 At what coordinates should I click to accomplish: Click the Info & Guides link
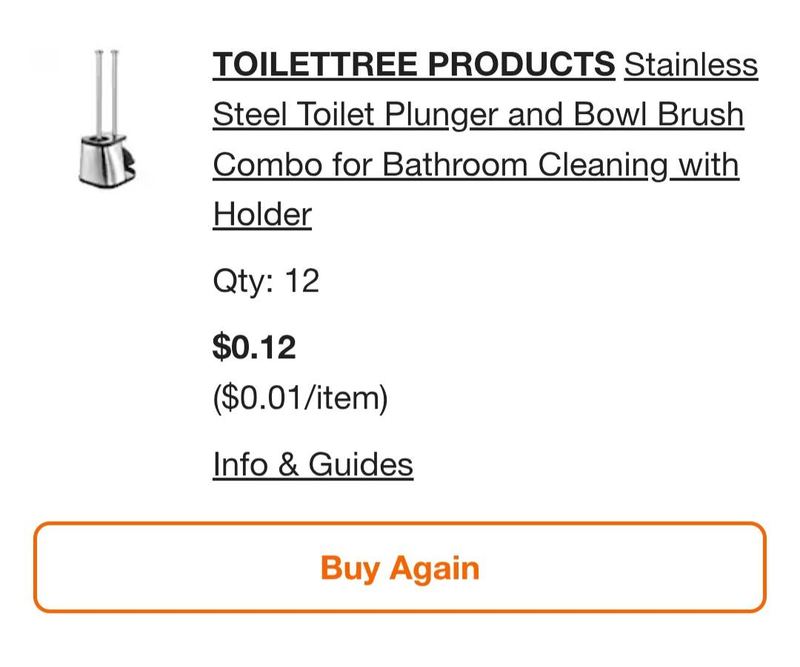(313, 464)
